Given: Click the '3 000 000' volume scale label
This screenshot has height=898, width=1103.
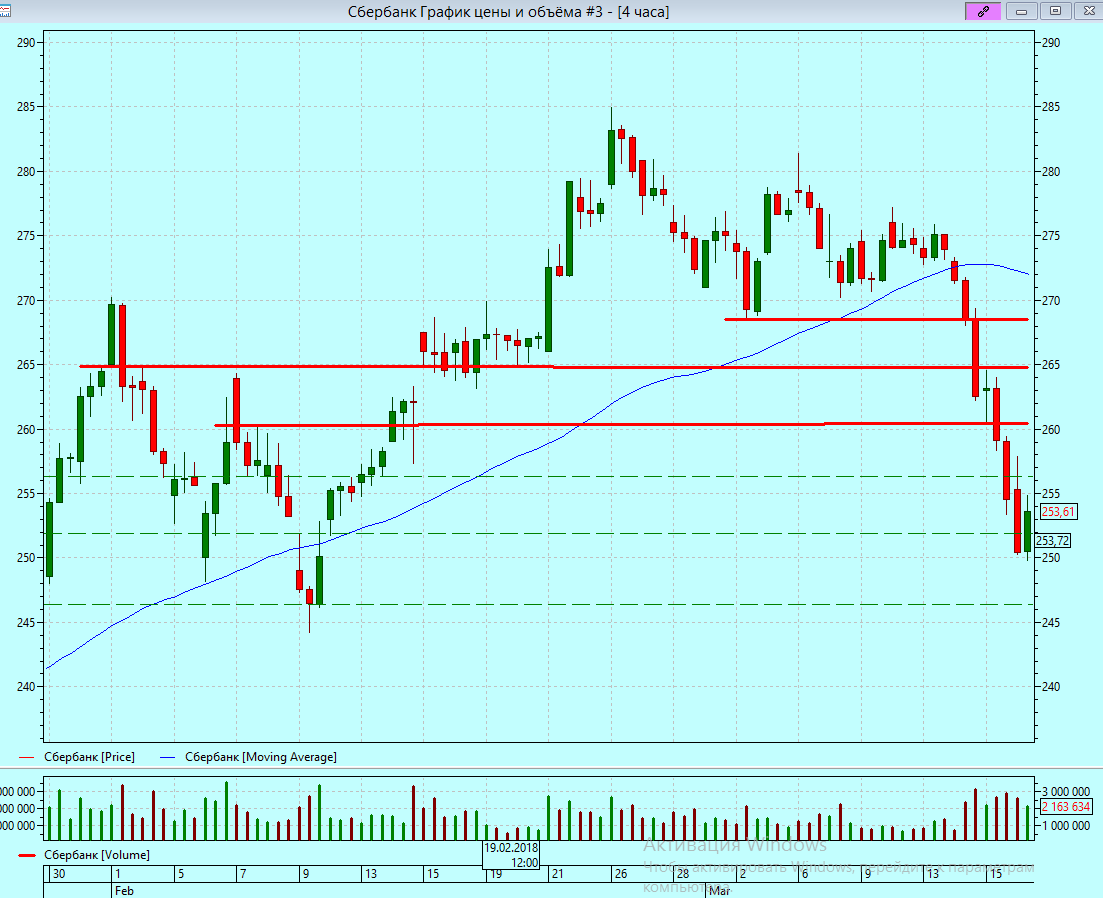Looking at the screenshot, I should [1066, 792].
